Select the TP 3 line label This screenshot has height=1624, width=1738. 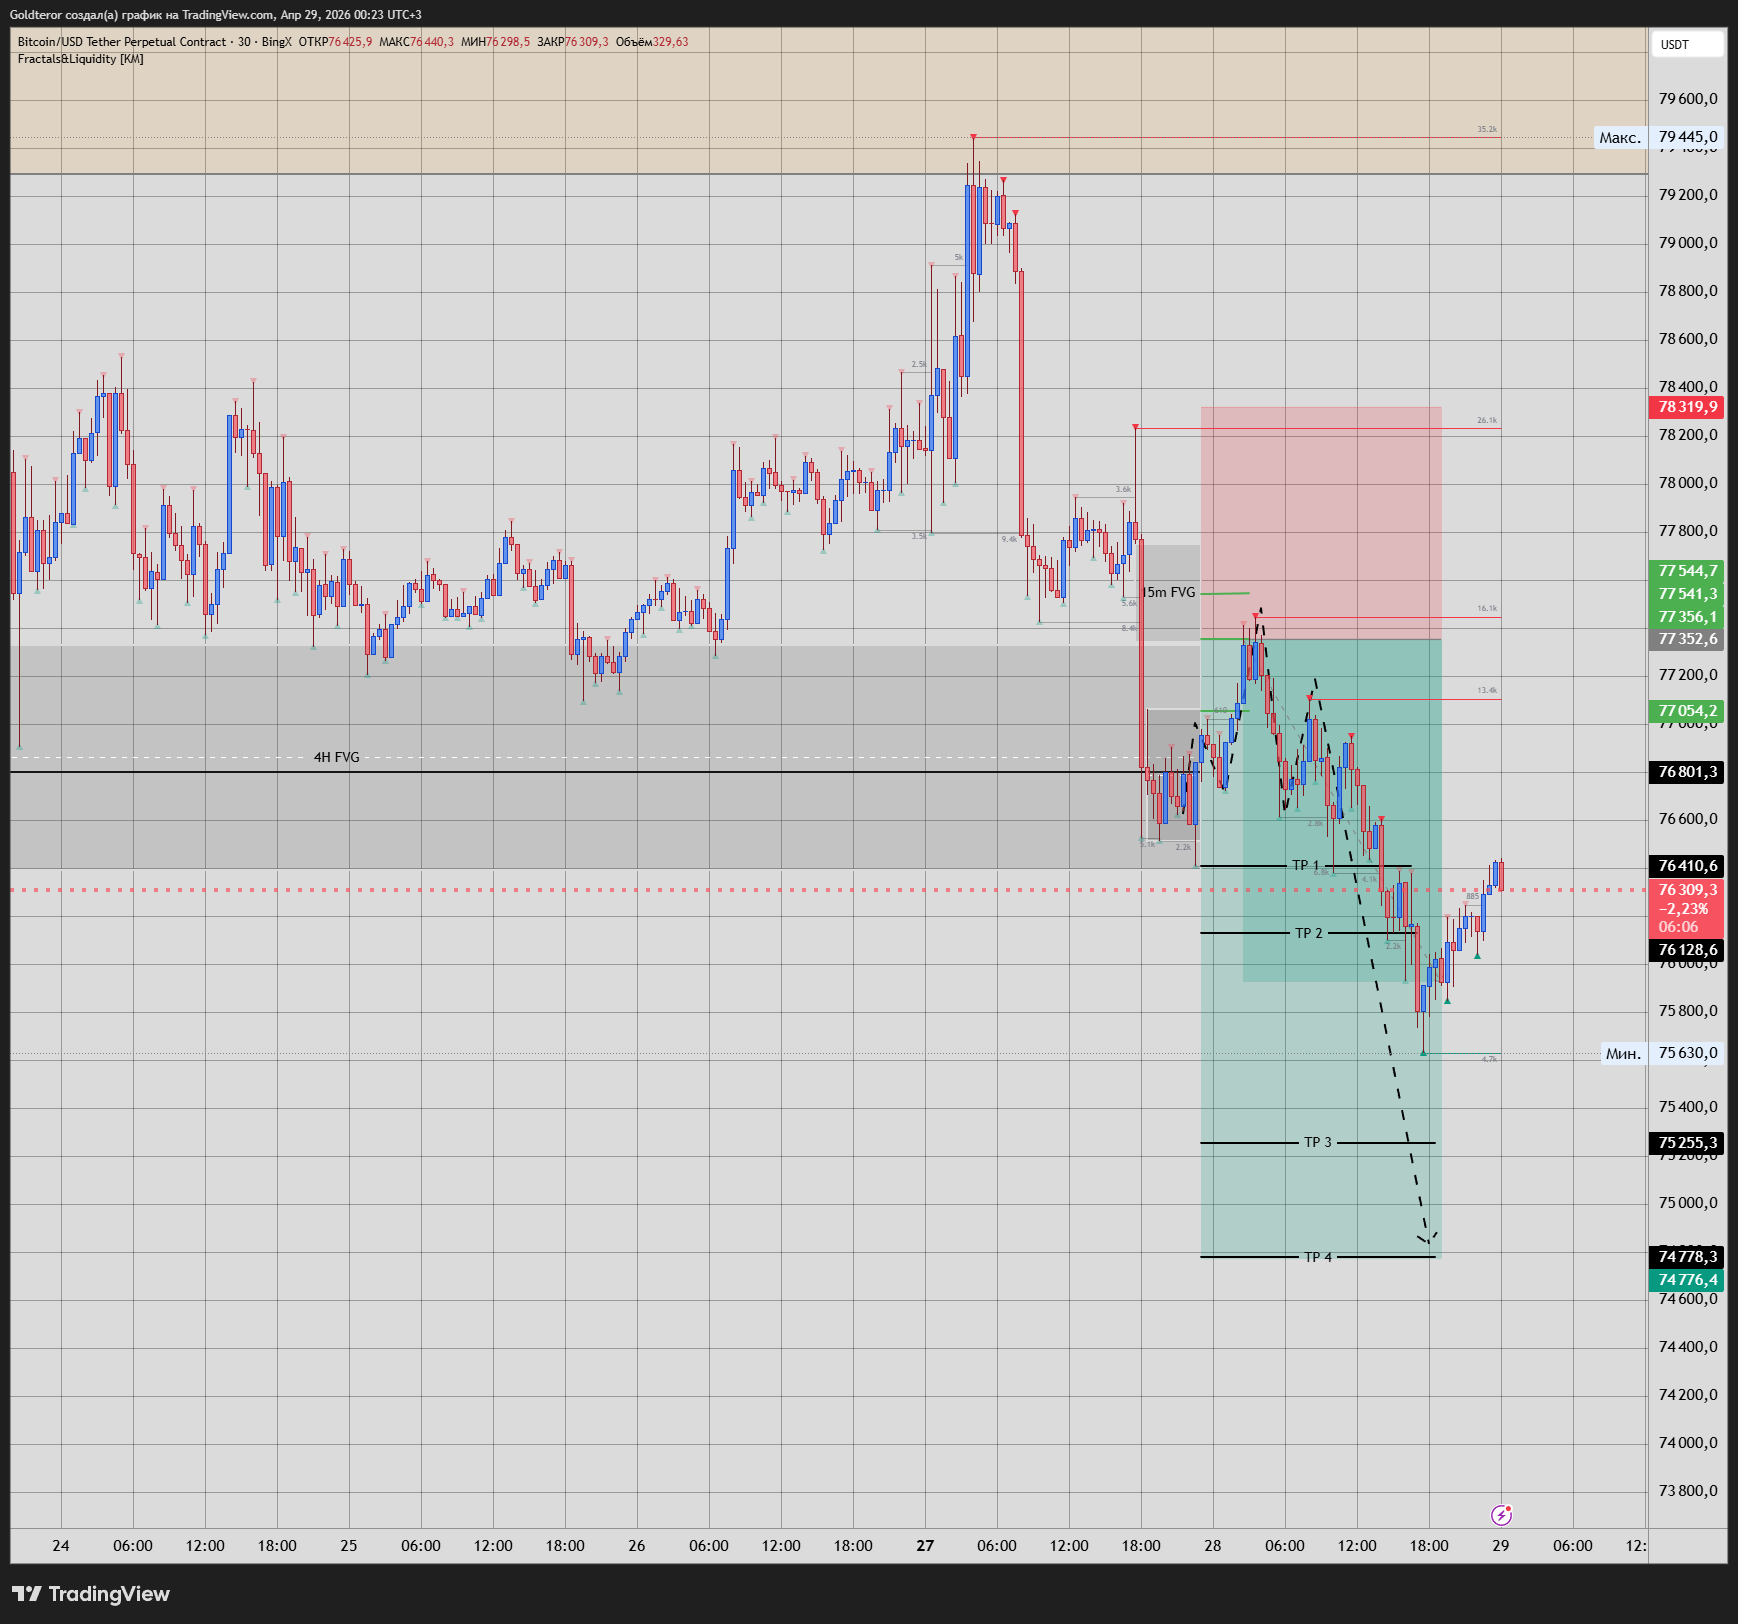pyautogui.click(x=1317, y=1142)
